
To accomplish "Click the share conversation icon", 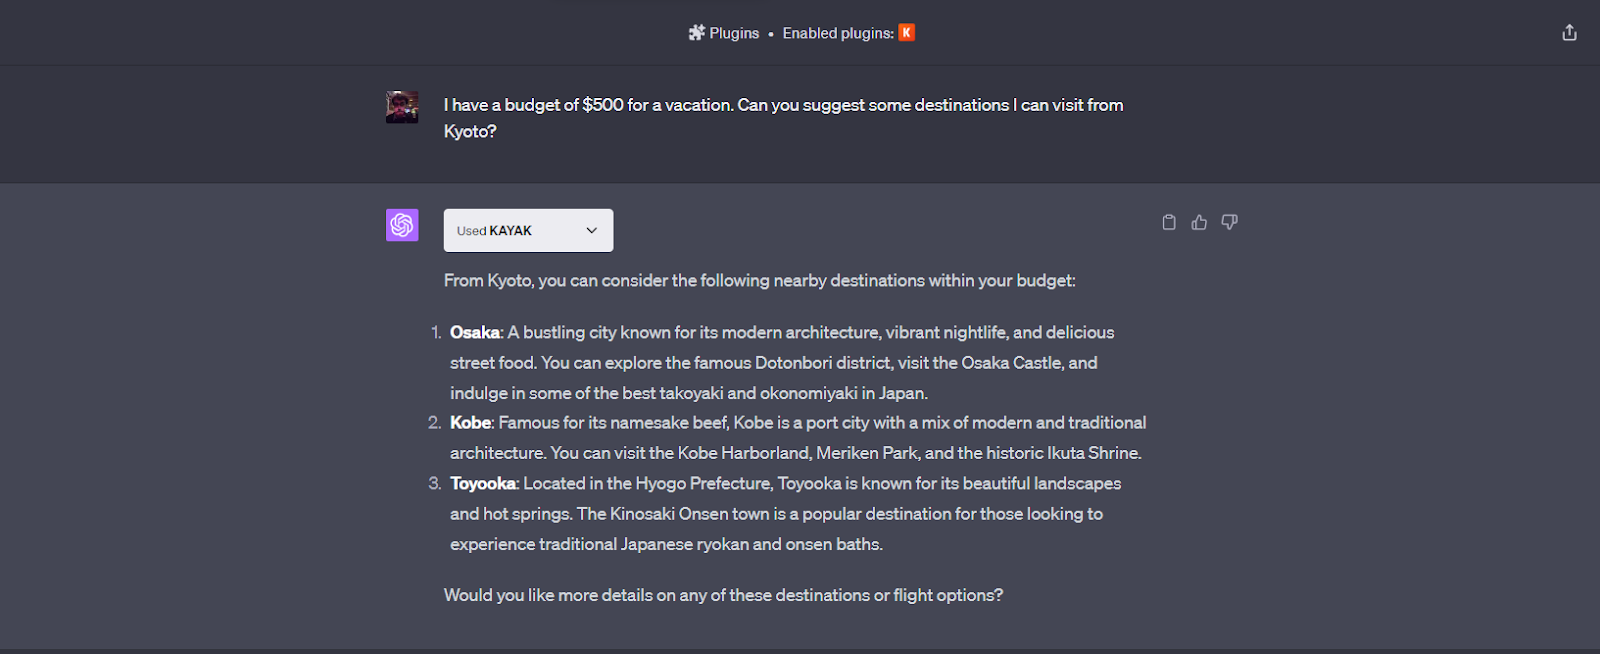I will [x=1569, y=33].
